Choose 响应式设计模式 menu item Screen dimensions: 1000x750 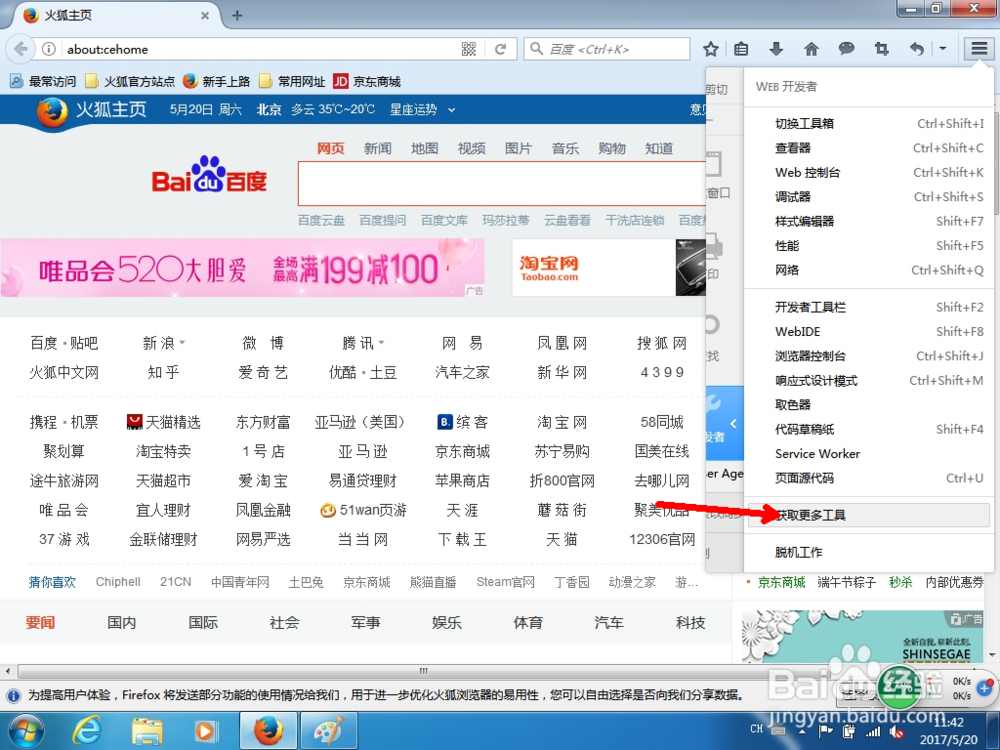coord(869,381)
